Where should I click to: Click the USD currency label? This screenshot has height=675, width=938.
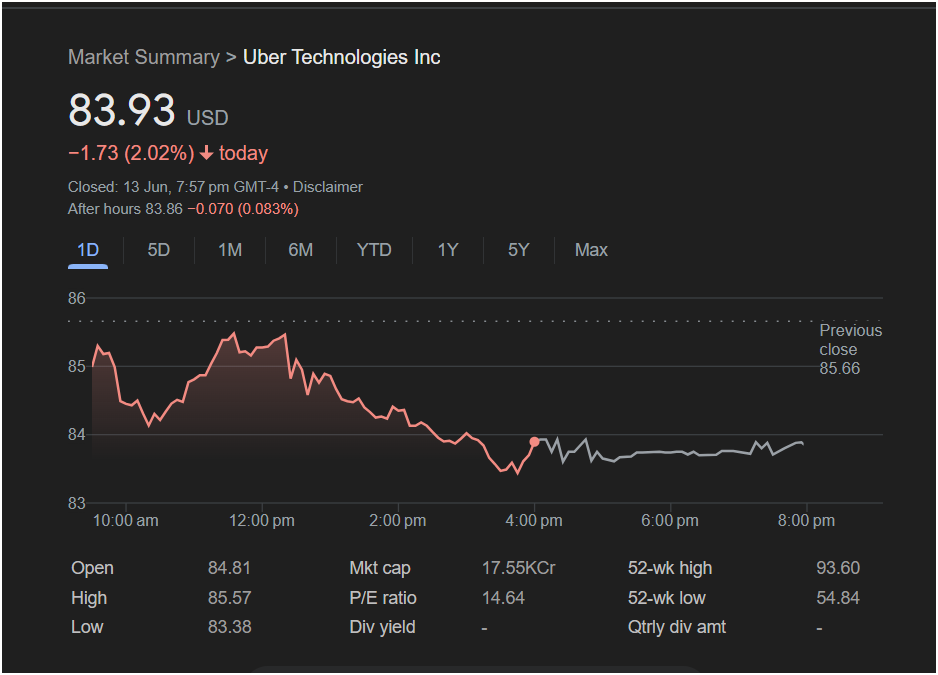(208, 118)
